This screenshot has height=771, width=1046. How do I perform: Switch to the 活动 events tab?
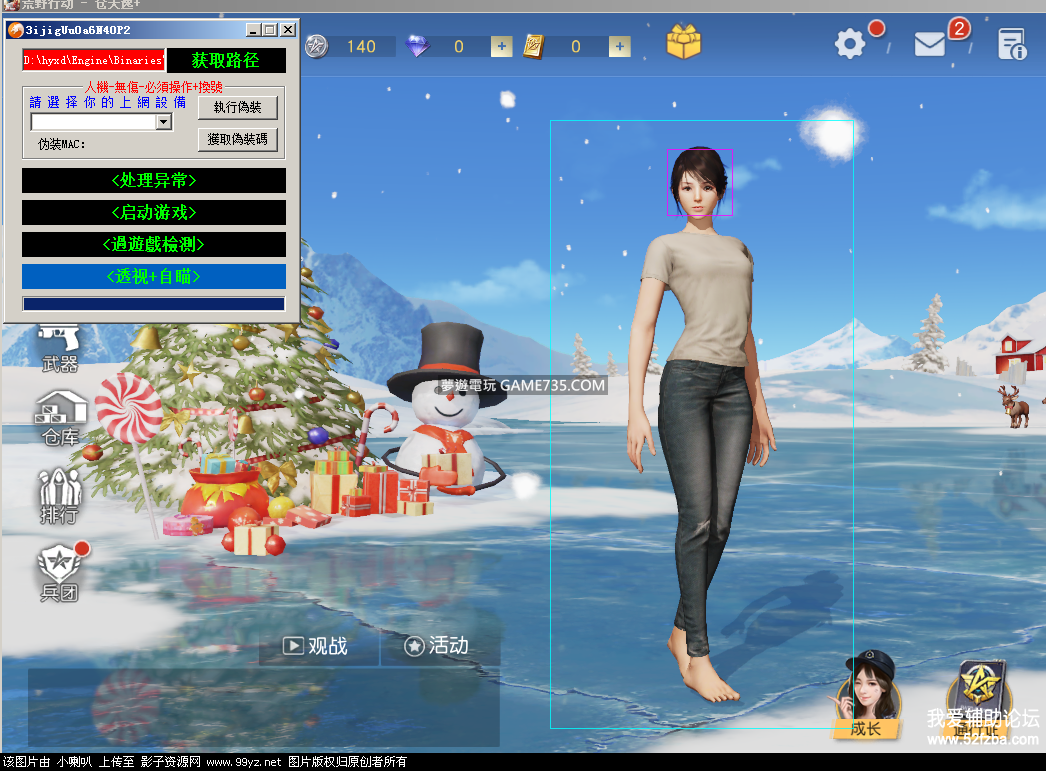click(x=437, y=646)
